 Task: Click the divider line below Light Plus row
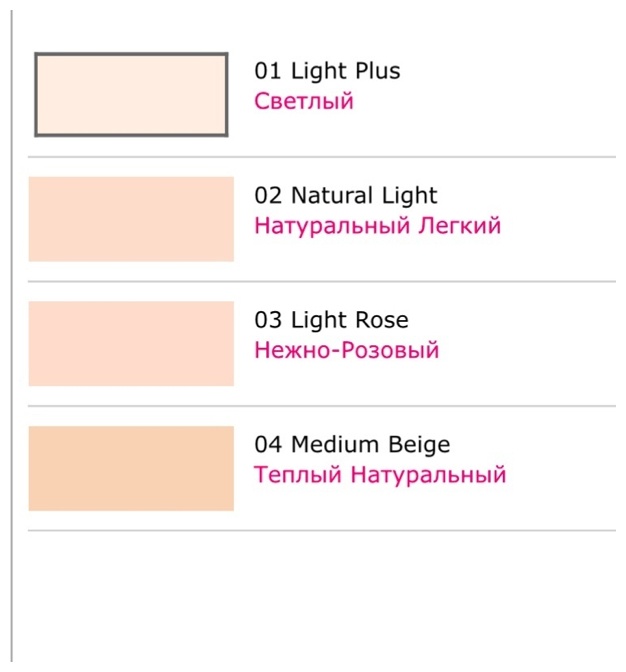point(322,157)
